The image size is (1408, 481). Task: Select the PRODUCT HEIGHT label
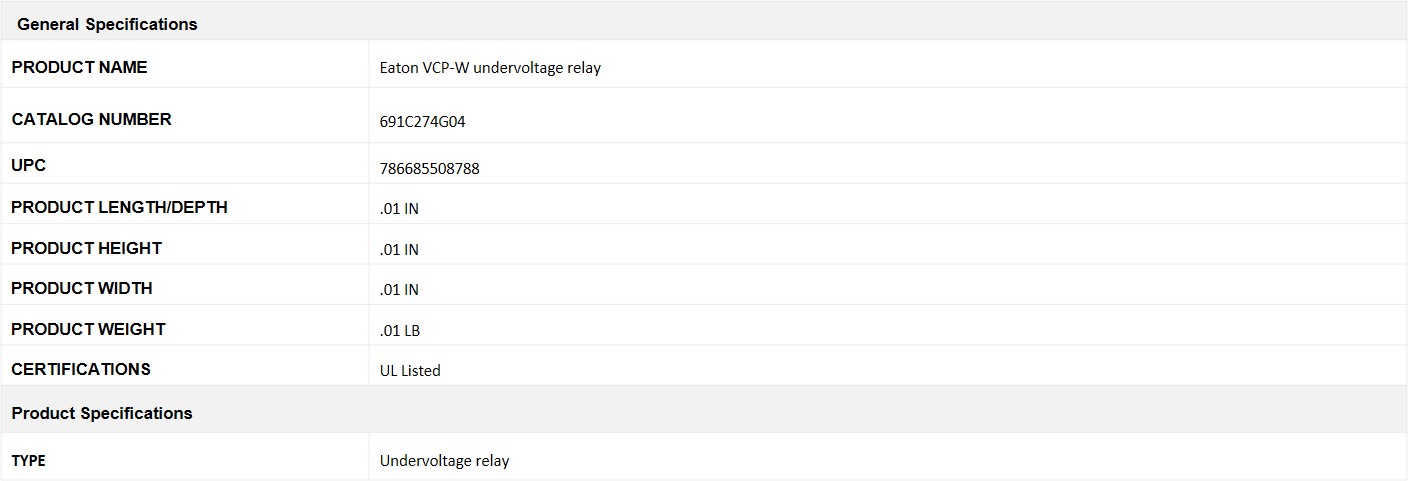tap(86, 248)
